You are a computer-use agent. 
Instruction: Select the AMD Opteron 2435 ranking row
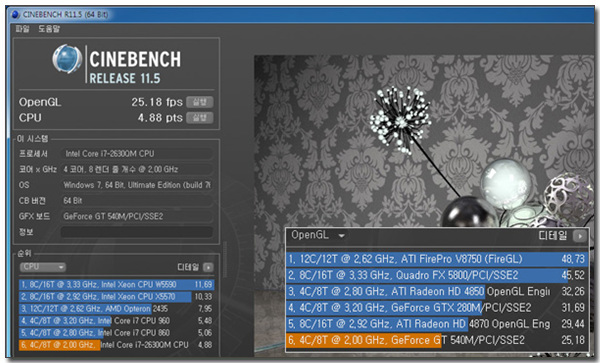click(116, 309)
